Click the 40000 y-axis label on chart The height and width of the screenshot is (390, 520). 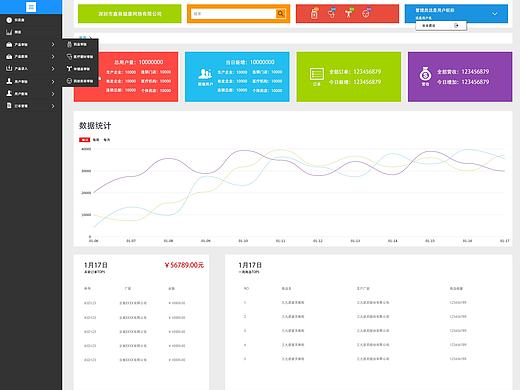86,149
